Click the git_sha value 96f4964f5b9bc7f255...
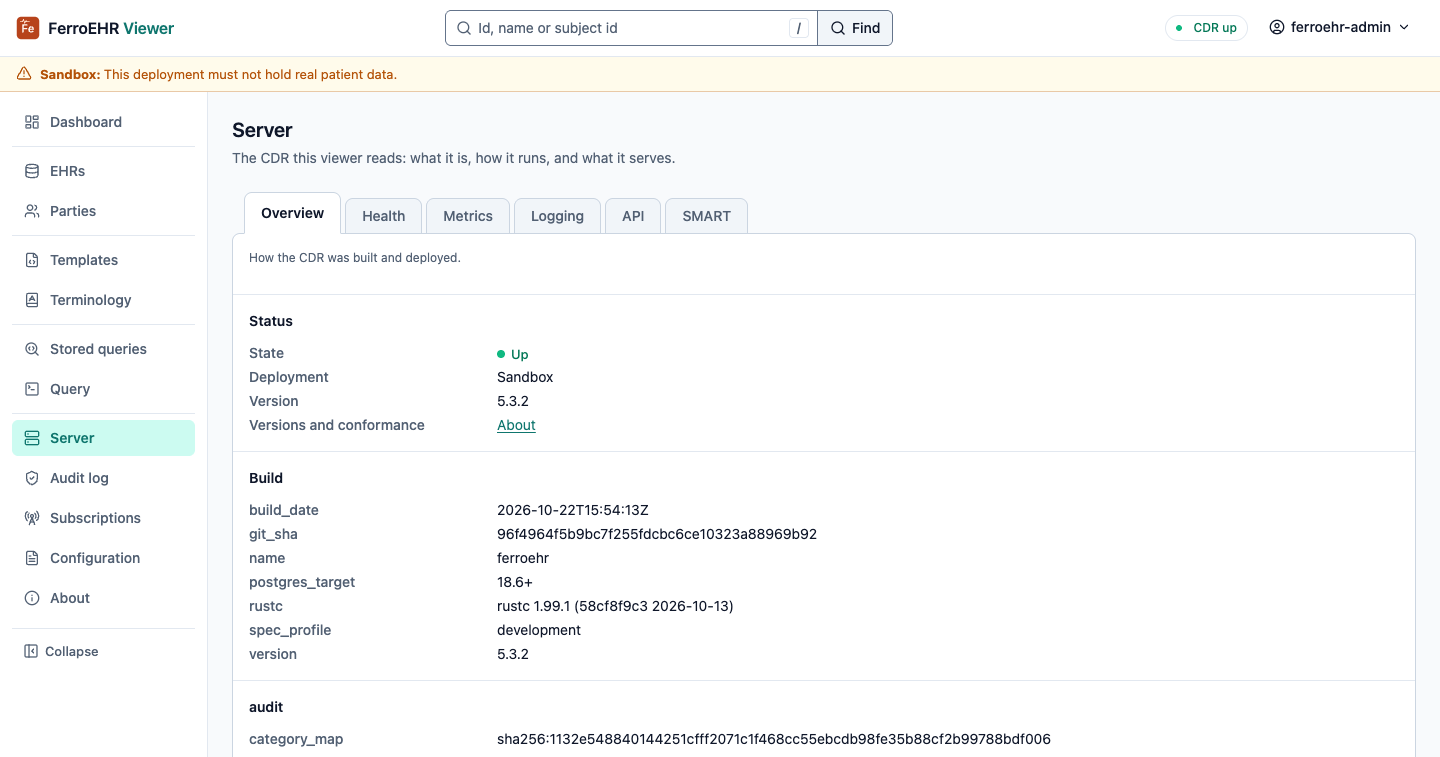This screenshot has width=1440, height=757. coord(657,534)
